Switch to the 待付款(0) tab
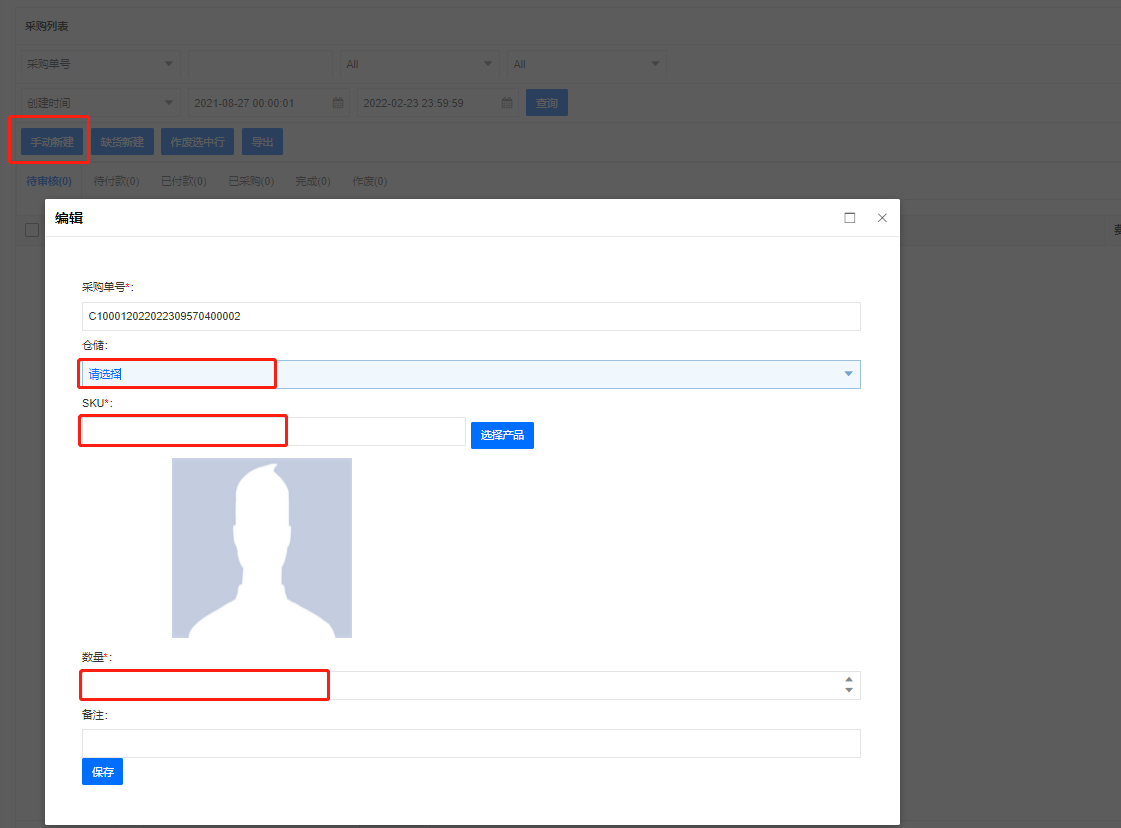Viewport: 1121px width, 828px height. coord(117,182)
